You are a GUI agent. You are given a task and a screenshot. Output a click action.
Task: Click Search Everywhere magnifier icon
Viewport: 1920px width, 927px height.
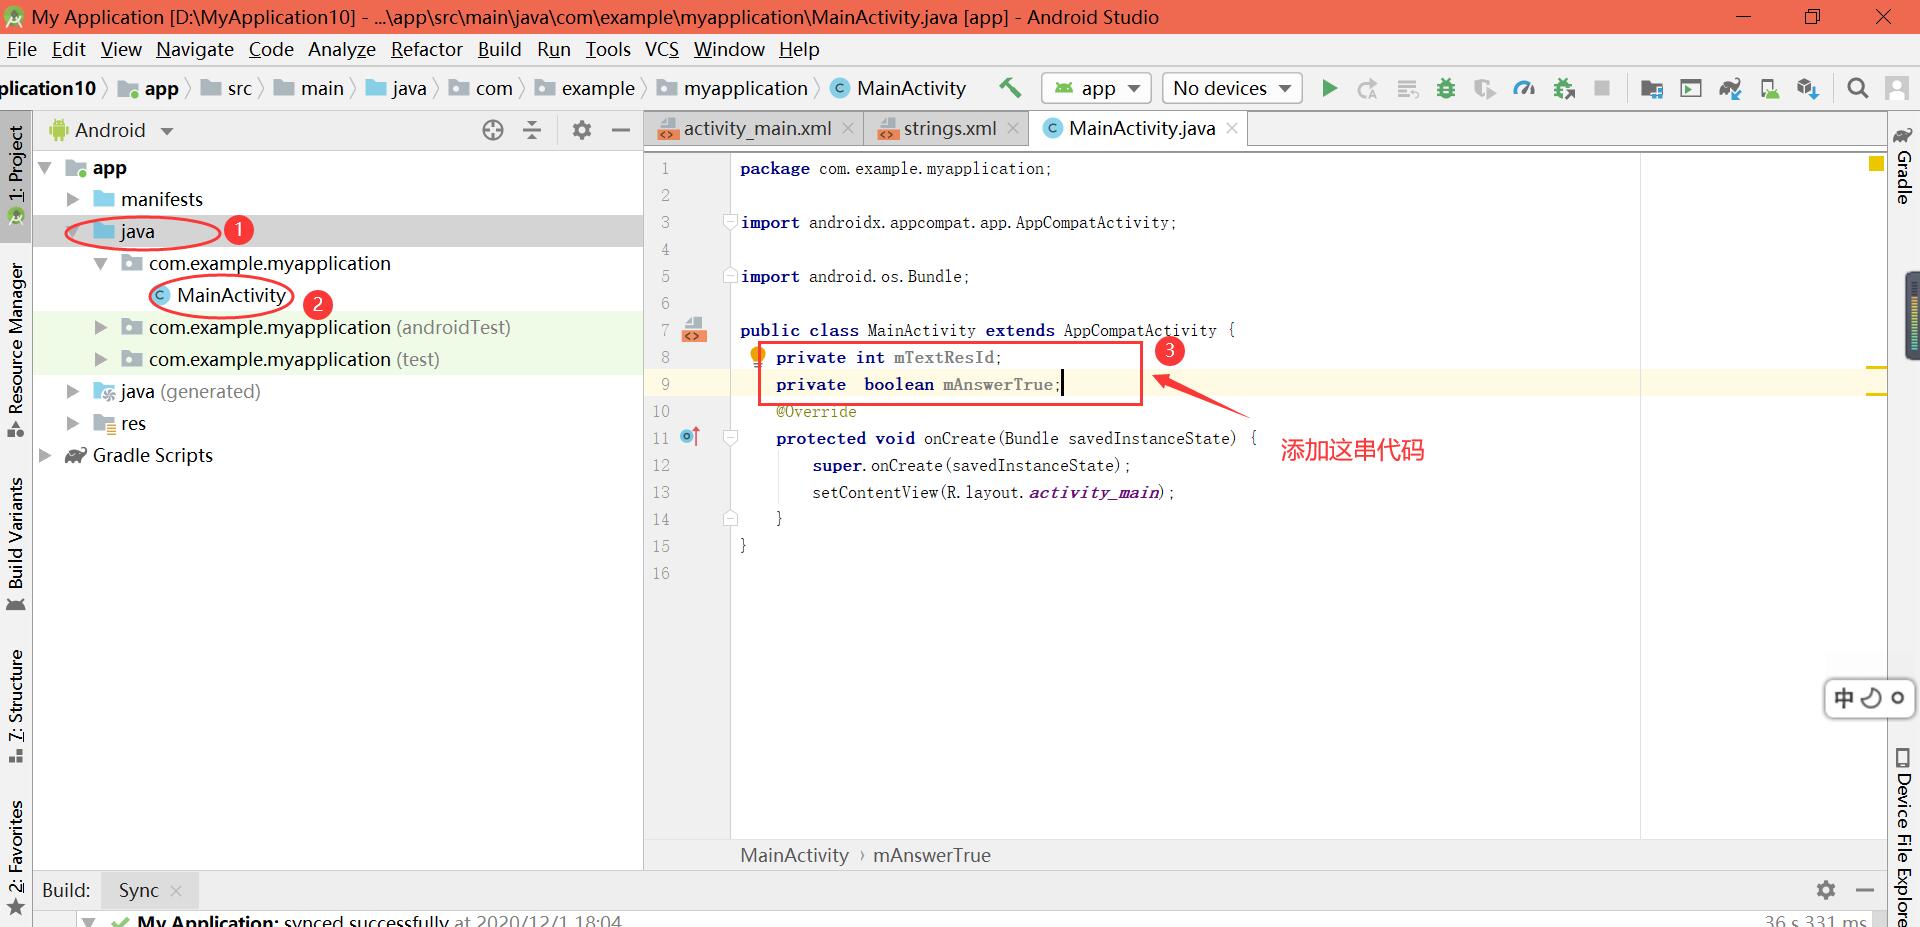(1857, 89)
